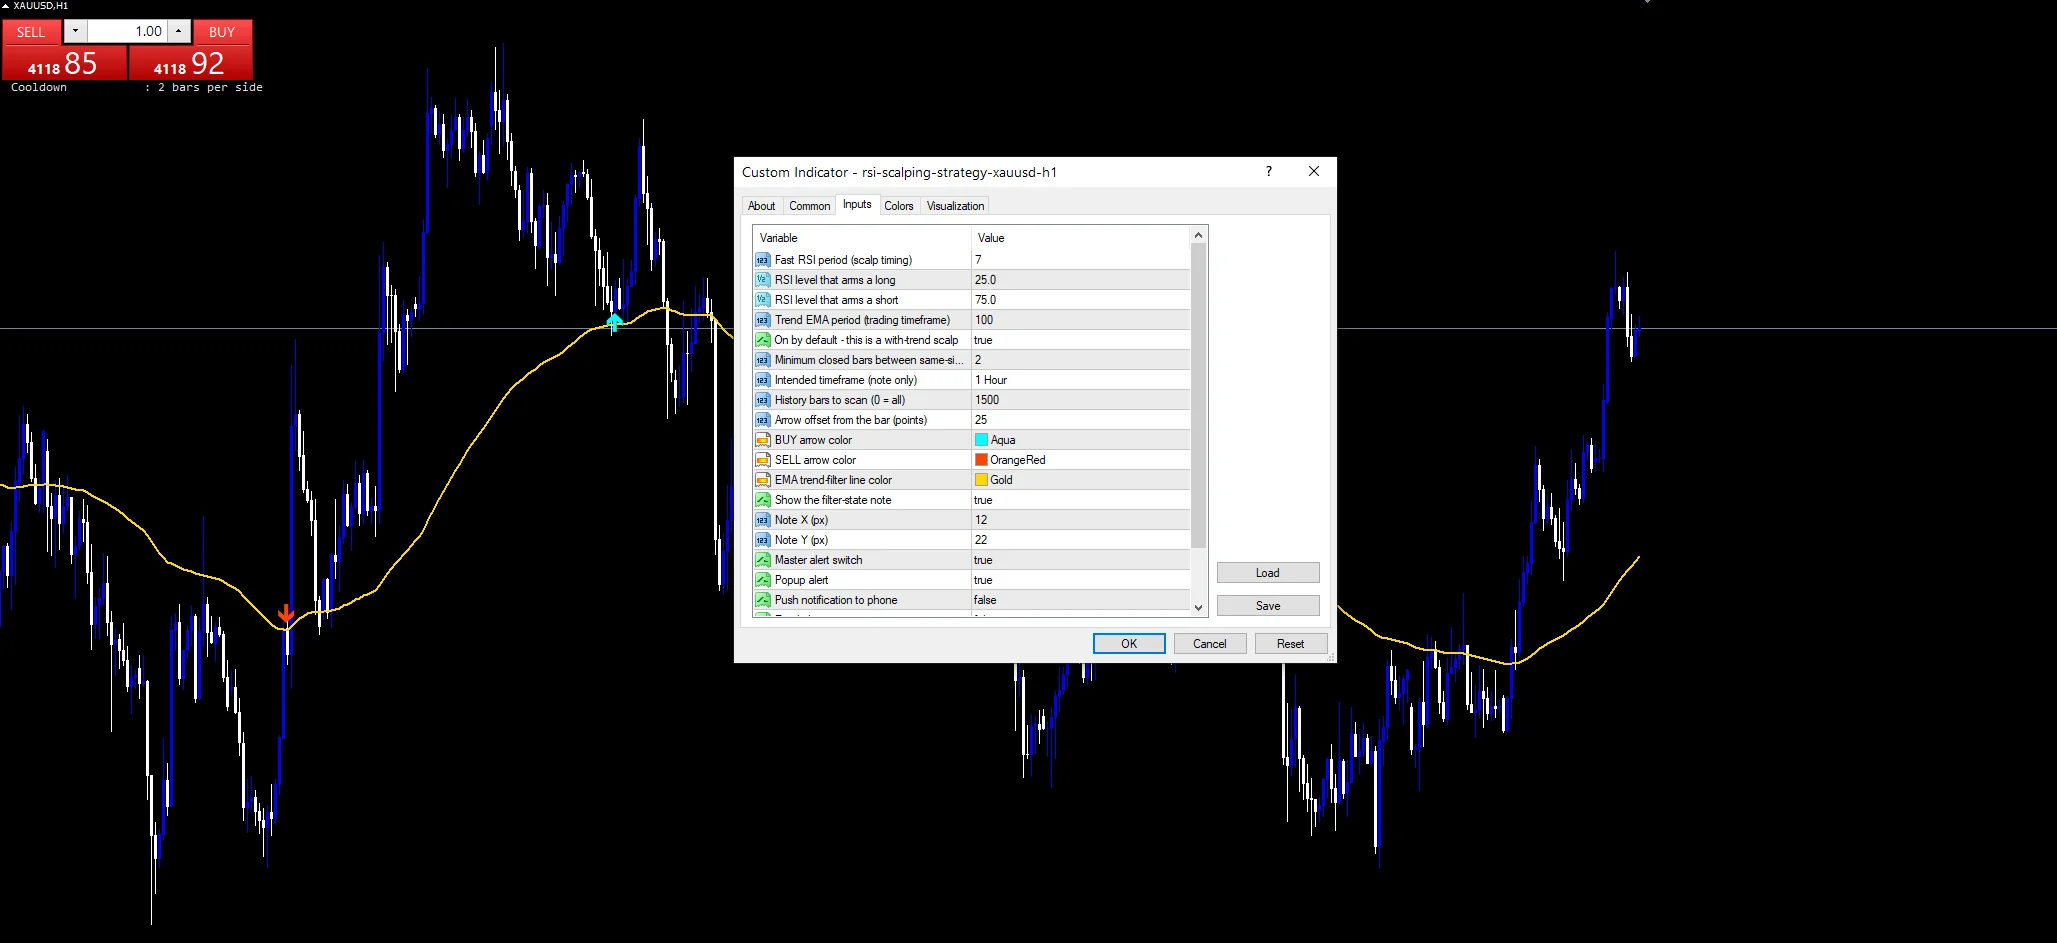This screenshot has width=2057, height=943.
Task: Click the BUY one-click trading button
Action: coord(222,32)
